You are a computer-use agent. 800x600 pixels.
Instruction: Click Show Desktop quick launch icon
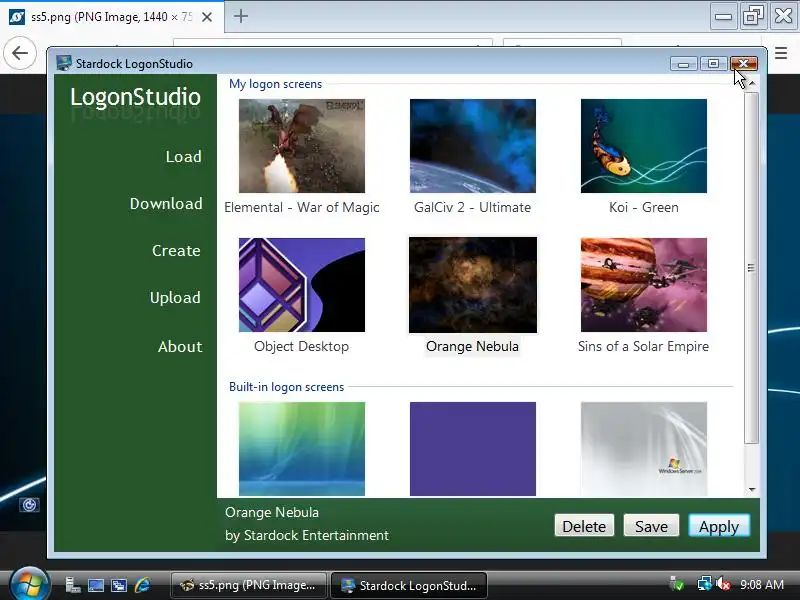point(96,585)
